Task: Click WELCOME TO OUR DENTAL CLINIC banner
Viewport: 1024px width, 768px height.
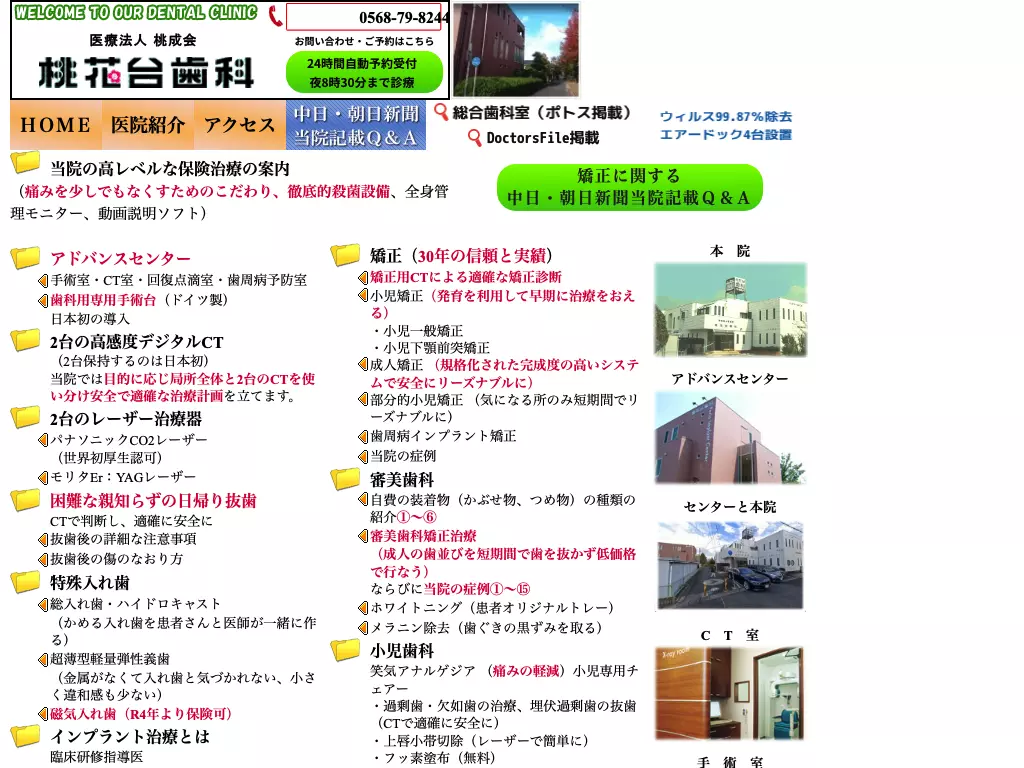Action: [x=136, y=12]
